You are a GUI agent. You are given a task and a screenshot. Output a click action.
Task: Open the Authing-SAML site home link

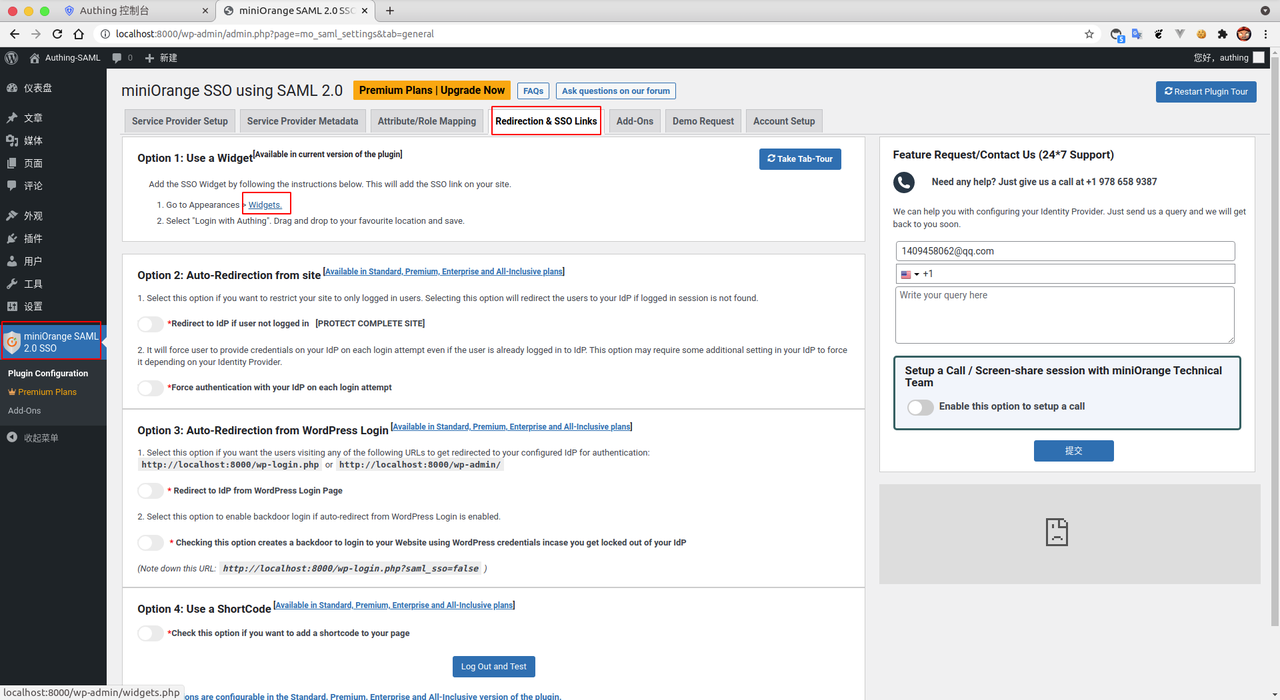coord(65,58)
